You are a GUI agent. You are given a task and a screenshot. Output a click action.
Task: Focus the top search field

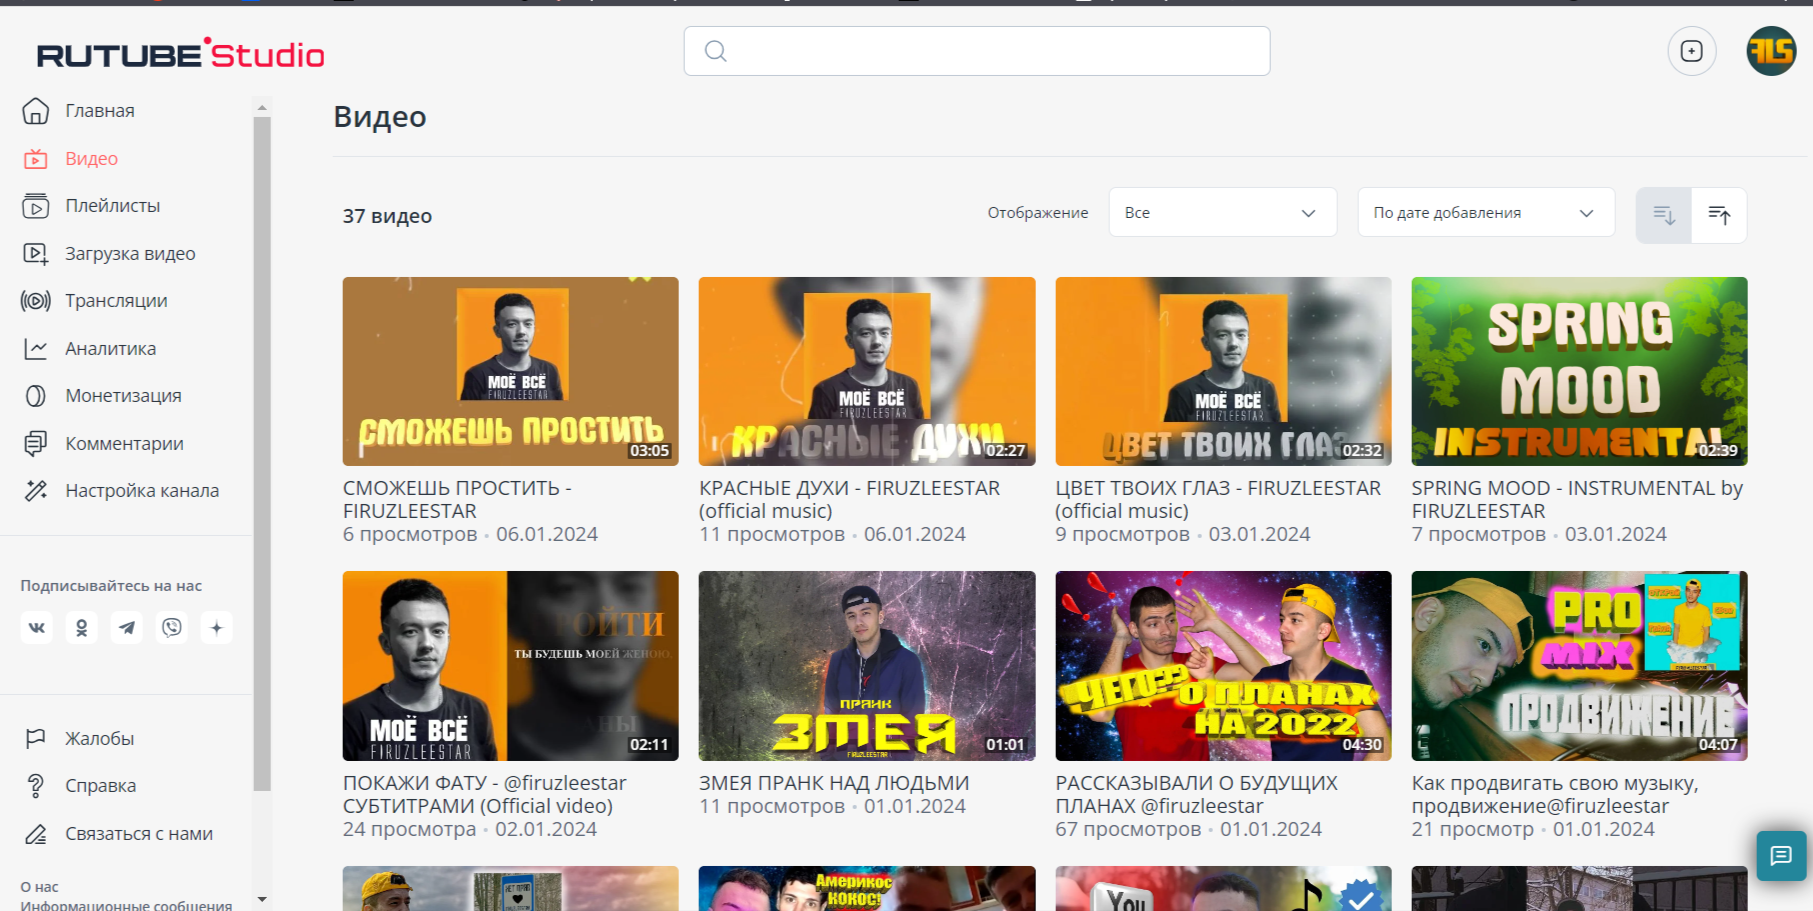point(977,51)
